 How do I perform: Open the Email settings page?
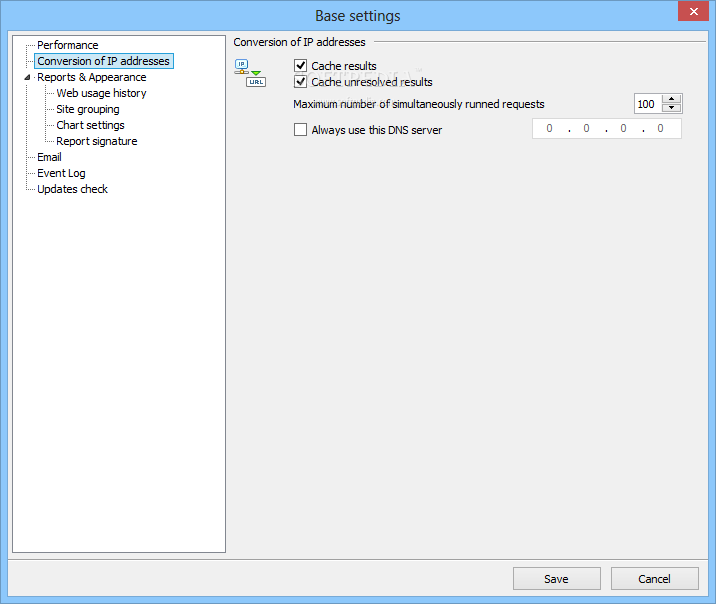point(49,157)
